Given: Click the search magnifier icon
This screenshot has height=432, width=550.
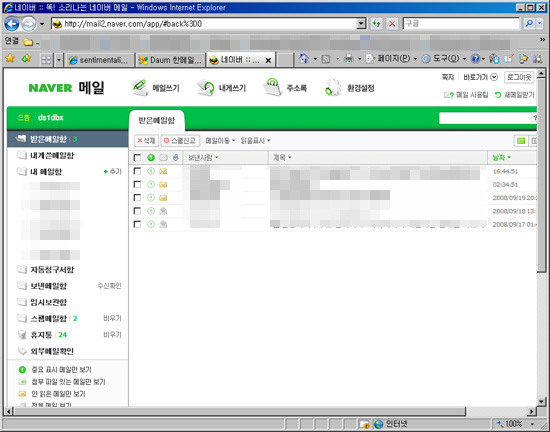Looking at the screenshot, I should click(529, 24).
